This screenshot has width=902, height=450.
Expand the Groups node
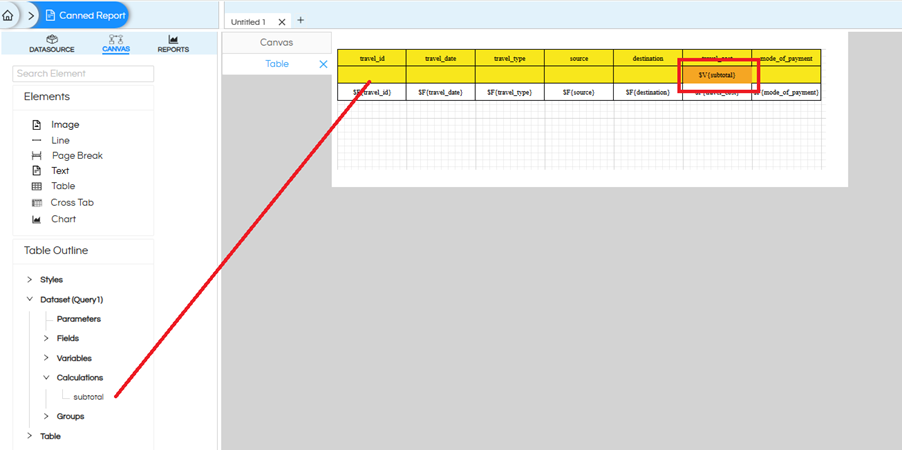47,416
